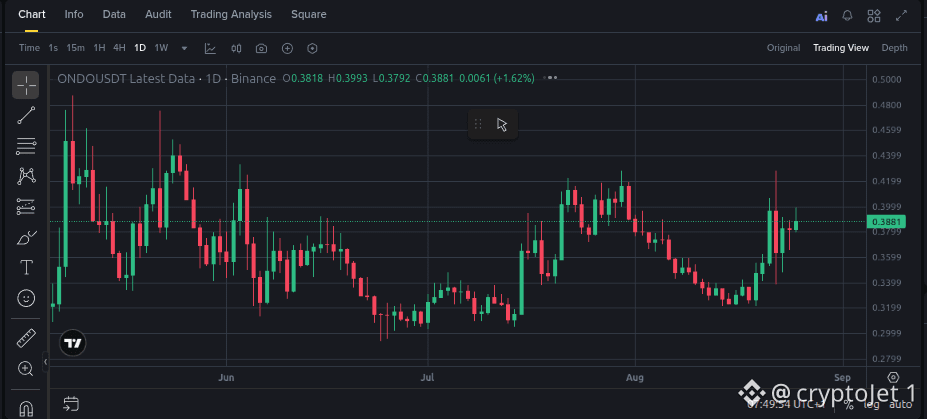Expand the more timeframes dropdown arrow
The image size is (927, 419).
(184, 48)
